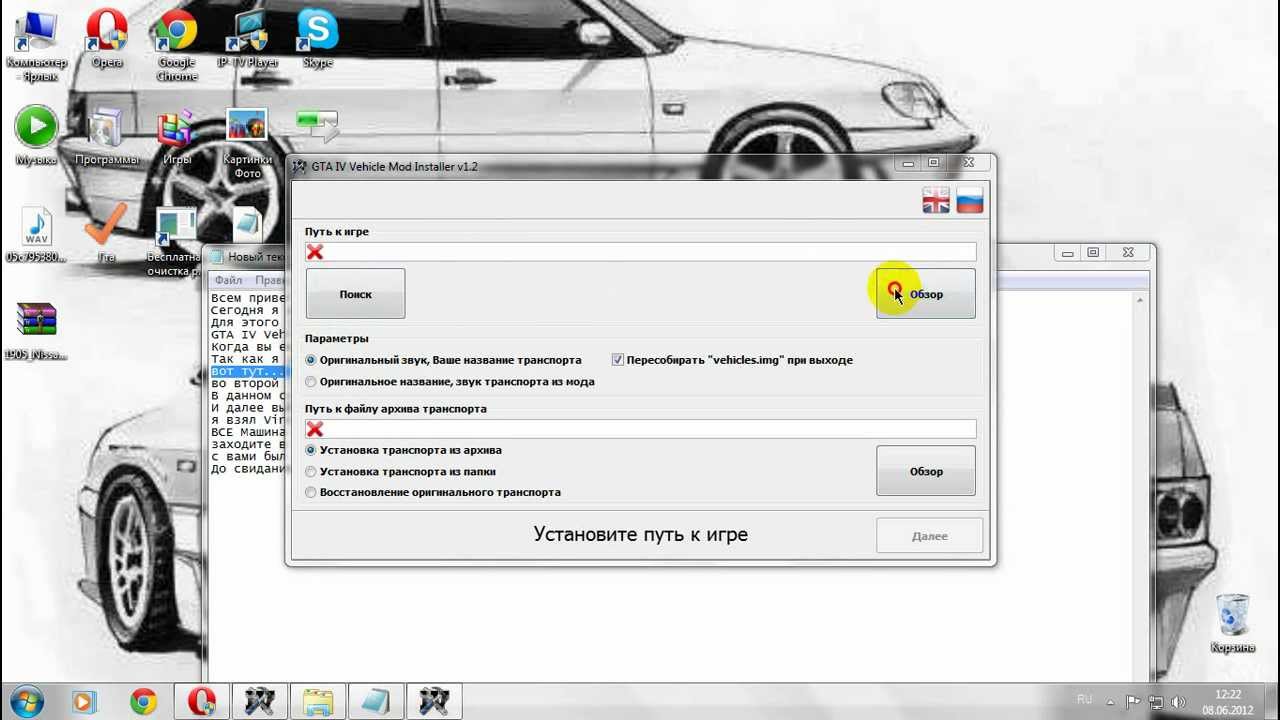Select 'Восстановление оригинального транспорта' option
1280x720 pixels.
(x=433, y=492)
